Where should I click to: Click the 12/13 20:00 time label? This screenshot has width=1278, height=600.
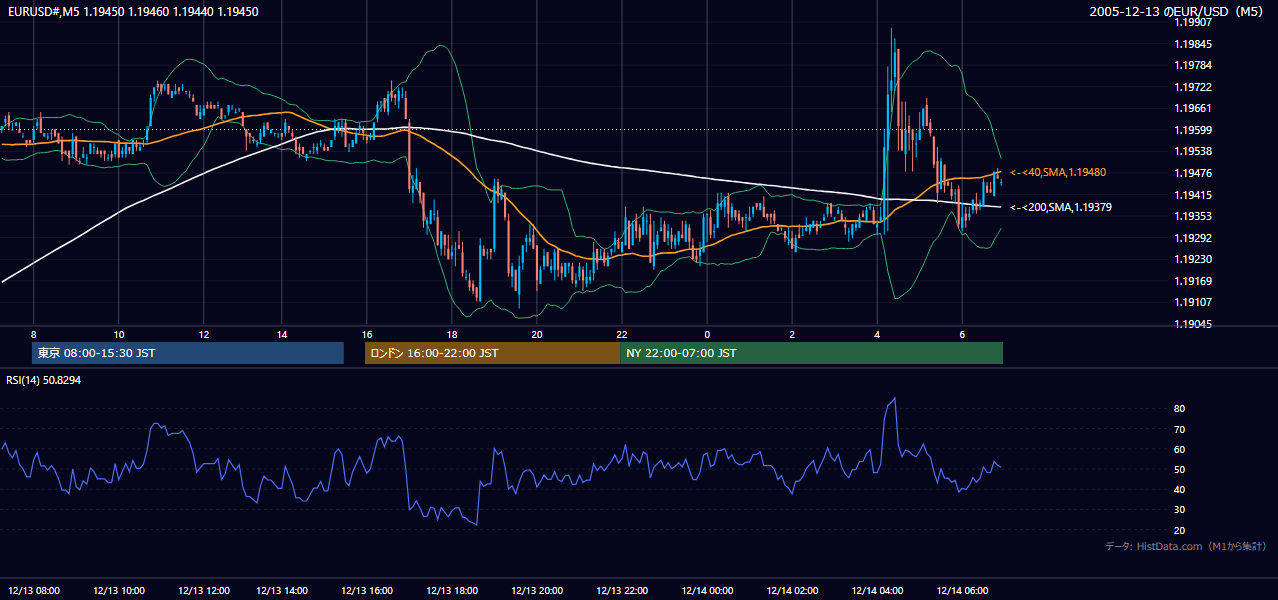click(x=537, y=590)
